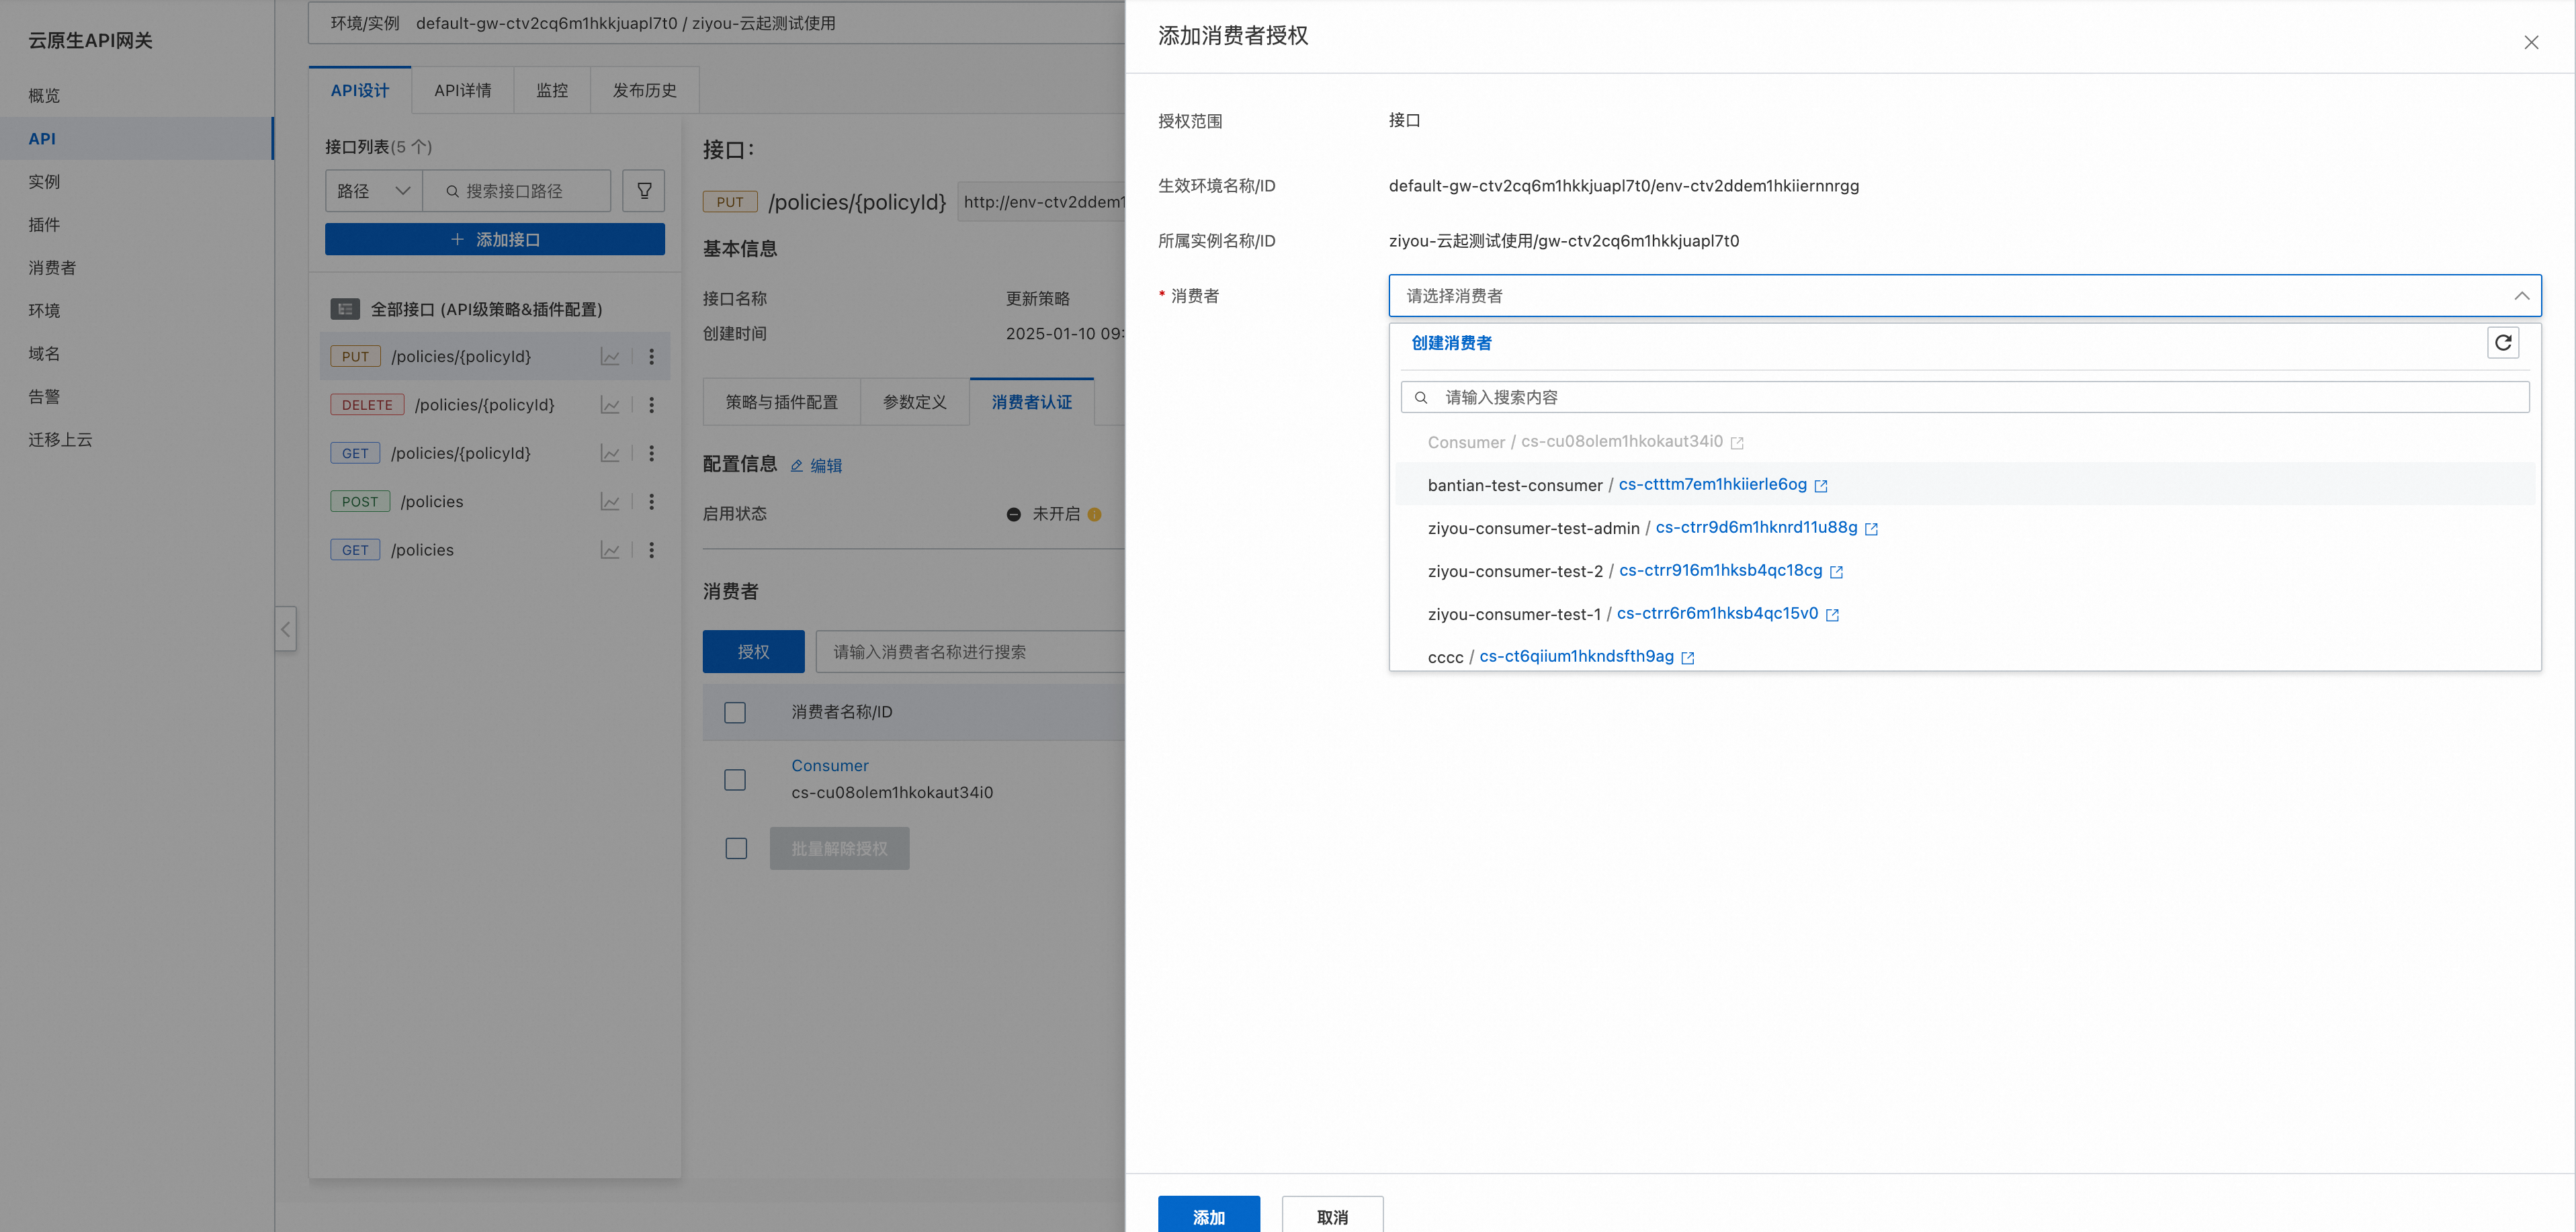Click filter icon next to interface search
The height and width of the screenshot is (1232, 2576).
tap(644, 190)
